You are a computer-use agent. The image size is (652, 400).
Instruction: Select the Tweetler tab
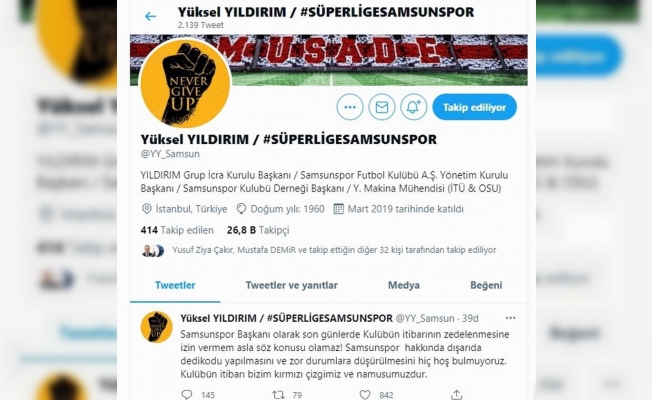(x=175, y=285)
